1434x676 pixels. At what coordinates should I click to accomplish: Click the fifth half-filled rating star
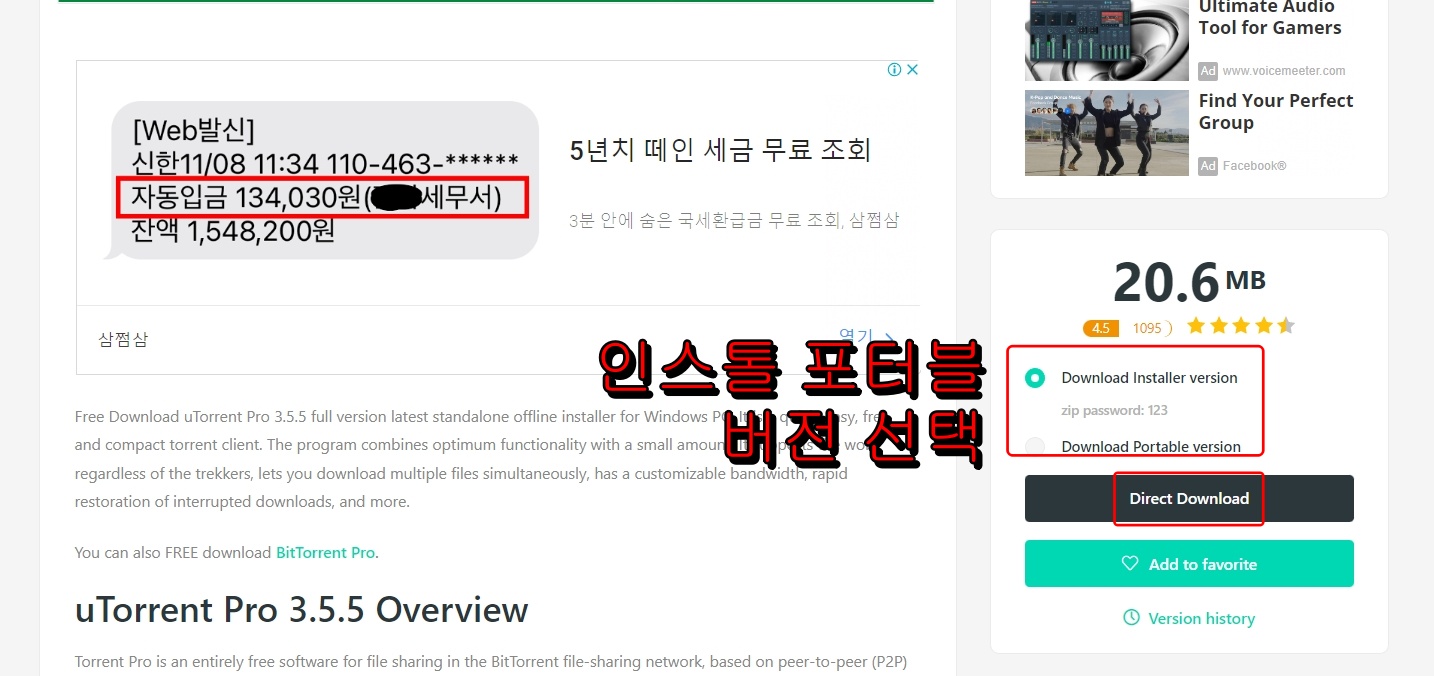(1285, 326)
